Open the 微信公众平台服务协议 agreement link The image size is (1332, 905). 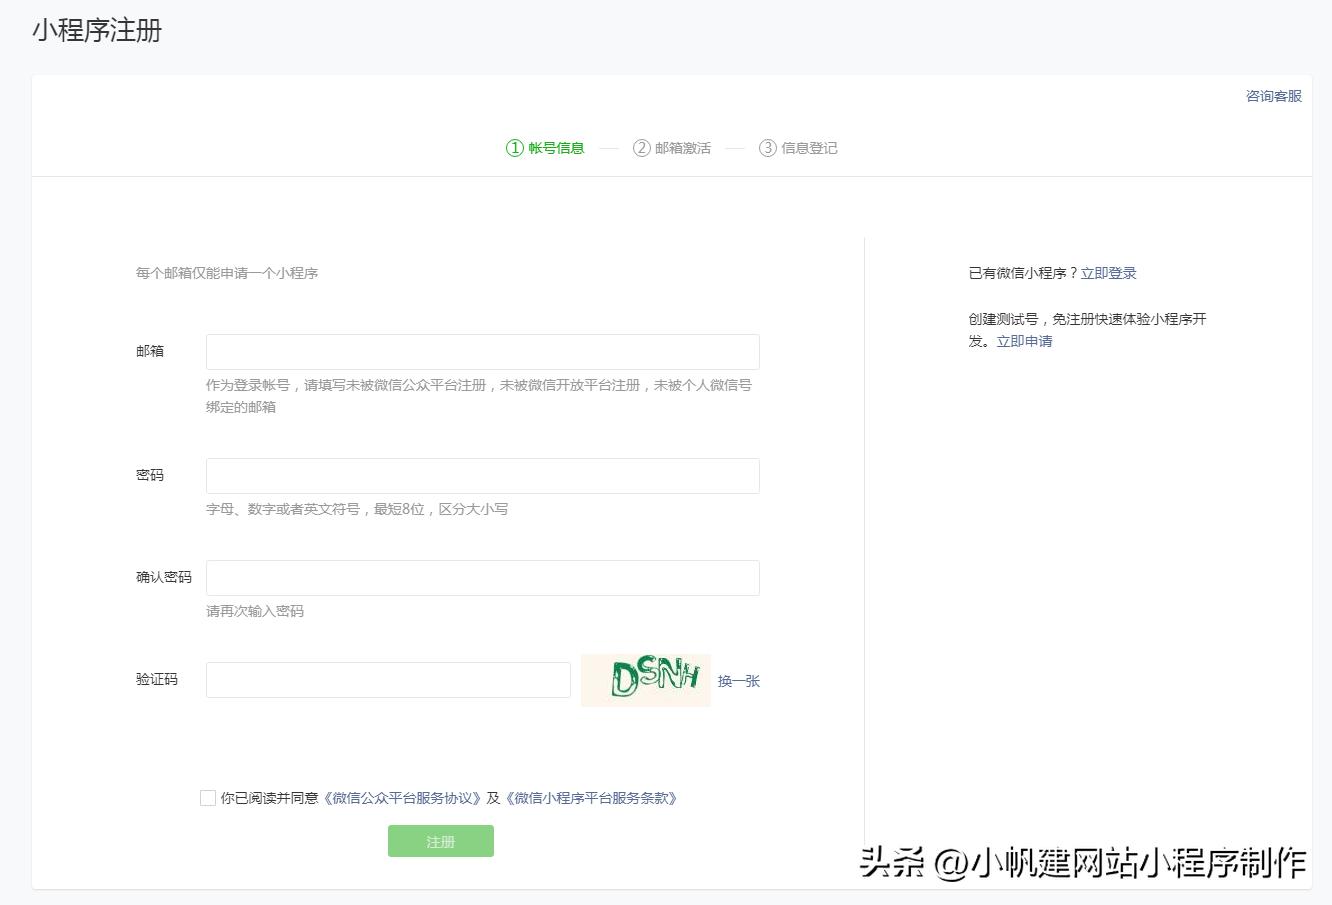click(404, 798)
